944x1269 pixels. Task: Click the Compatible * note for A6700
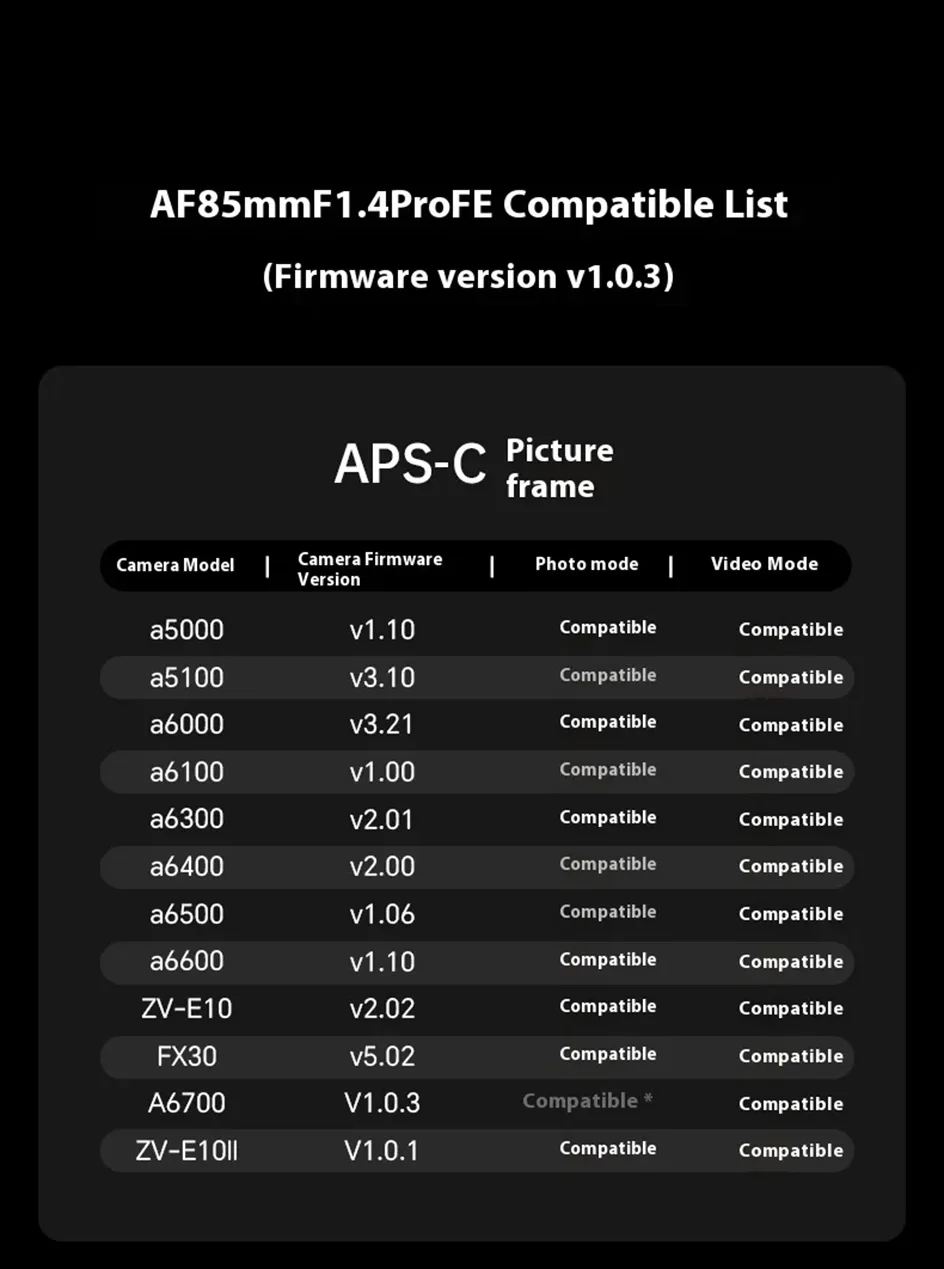(588, 1101)
